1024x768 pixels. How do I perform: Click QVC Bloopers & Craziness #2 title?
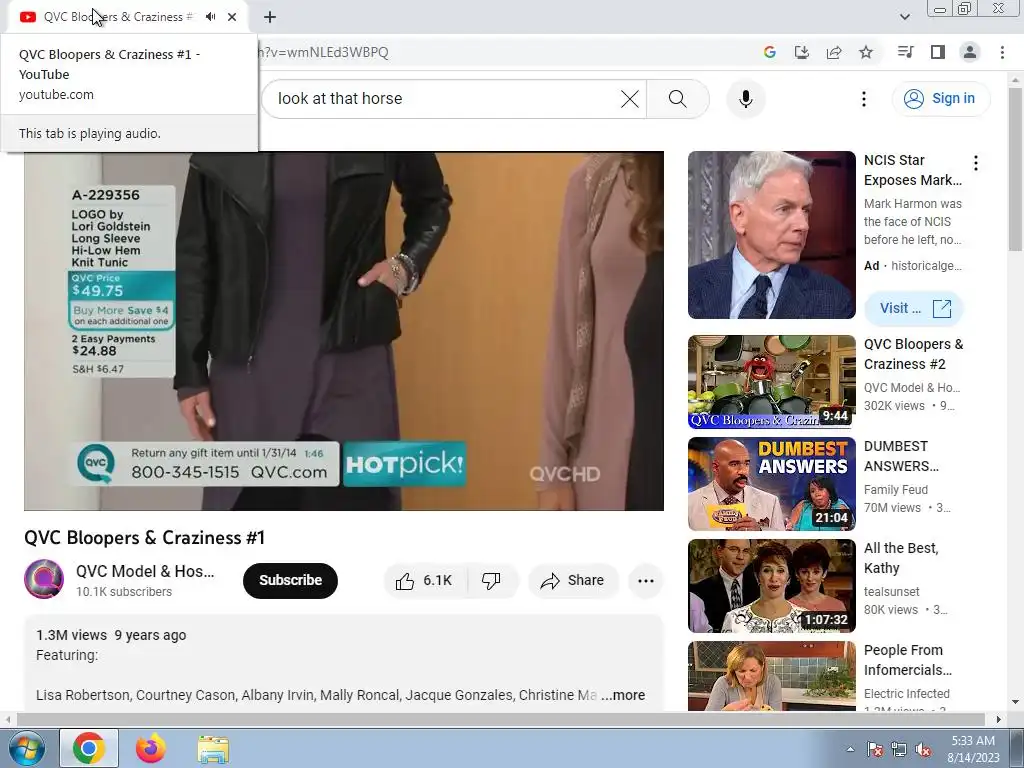(x=913, y=354)
